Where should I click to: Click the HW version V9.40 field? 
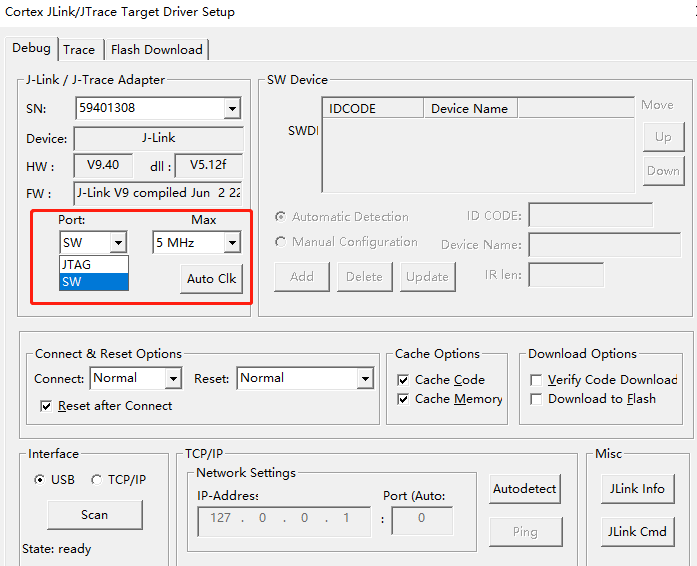(x=103, y=165)
